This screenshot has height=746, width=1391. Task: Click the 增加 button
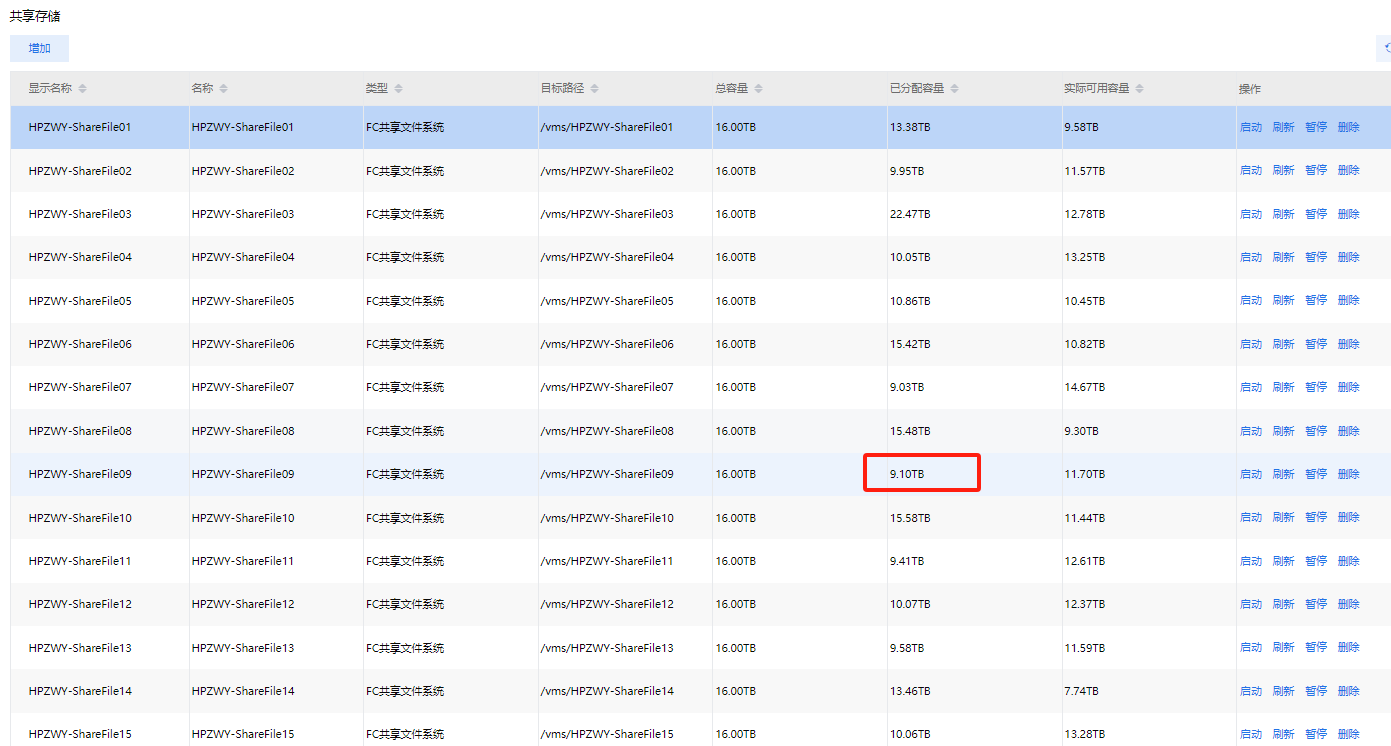click(39, 48)
